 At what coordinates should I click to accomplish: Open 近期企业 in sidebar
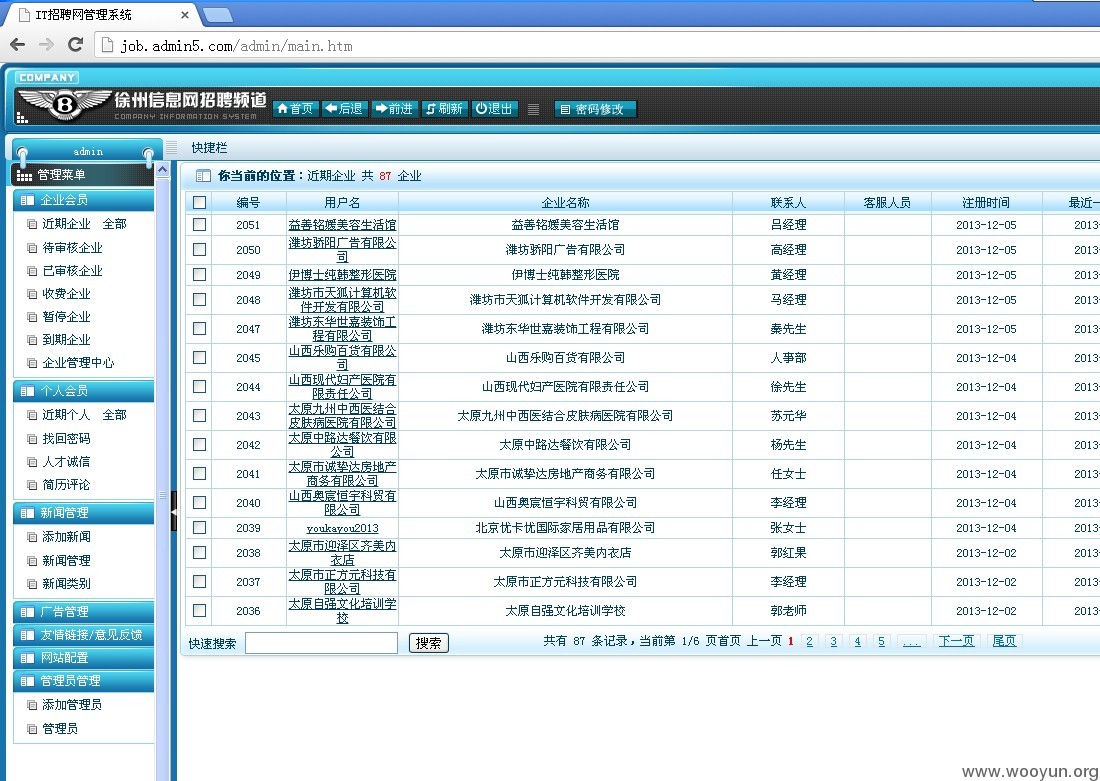pyautogui.click(x=66, y=224)
